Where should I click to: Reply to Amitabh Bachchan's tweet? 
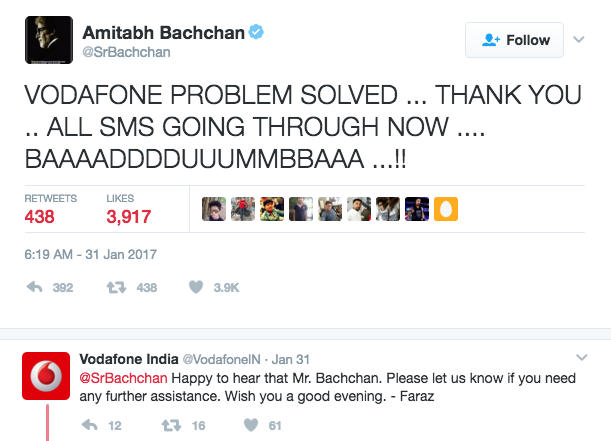coord(33,288)
